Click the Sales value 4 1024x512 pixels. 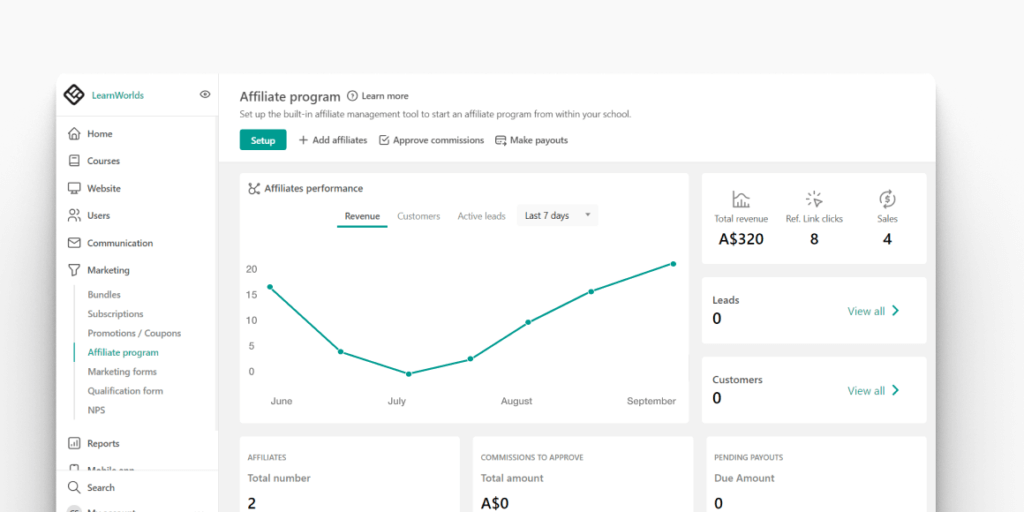(x=888, y=239)
